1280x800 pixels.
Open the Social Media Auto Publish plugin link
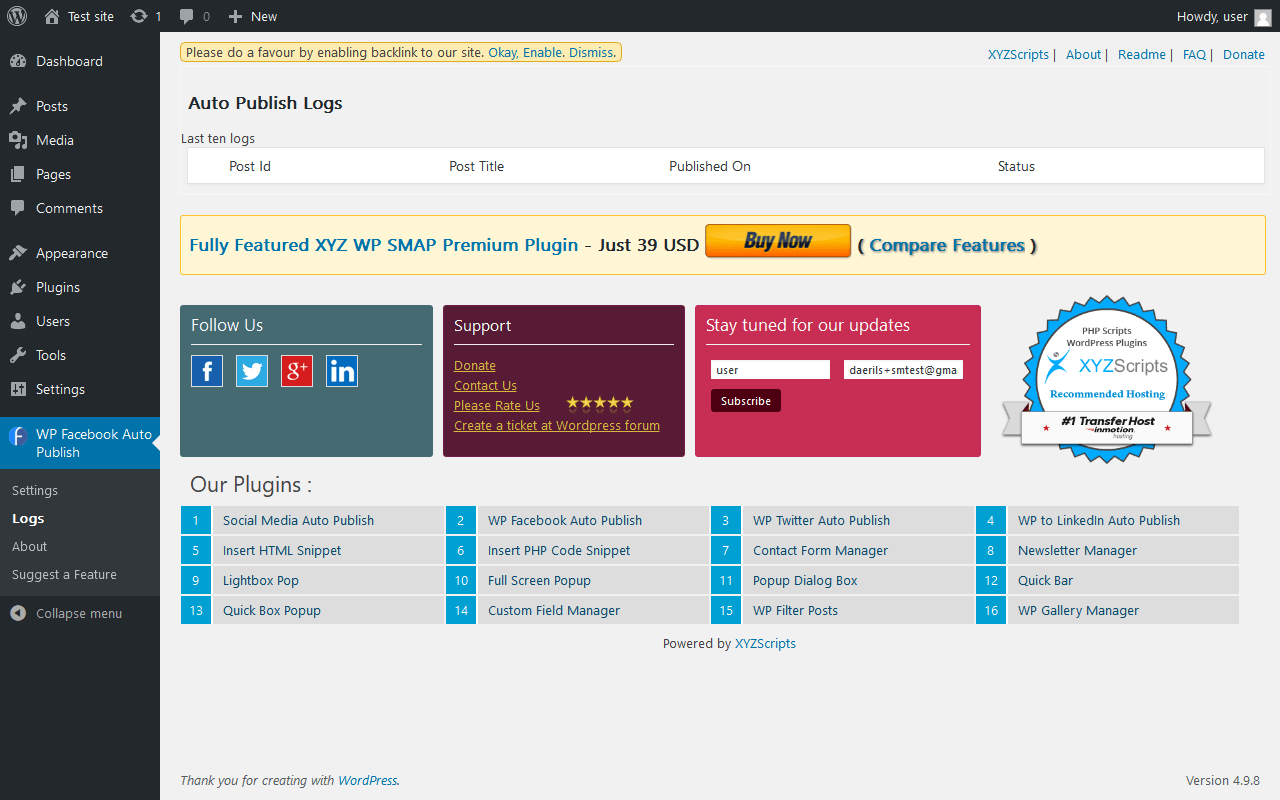[298, 520]
